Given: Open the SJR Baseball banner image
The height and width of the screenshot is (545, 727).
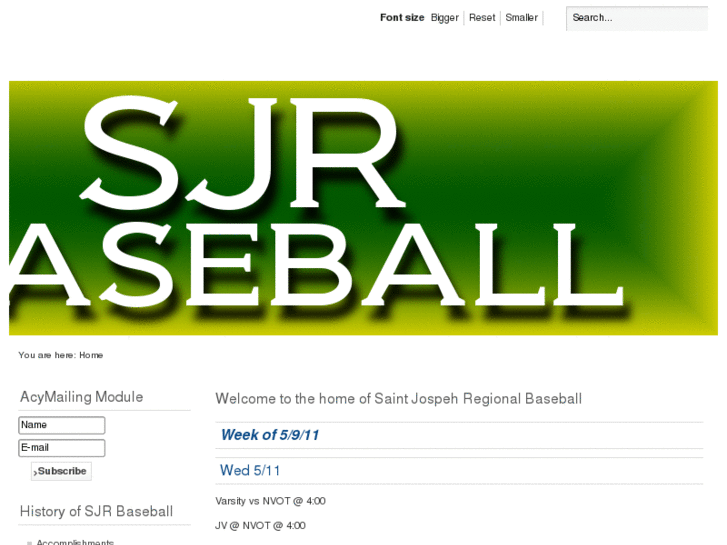Looking at the screenshot, I should pos(363,208).
